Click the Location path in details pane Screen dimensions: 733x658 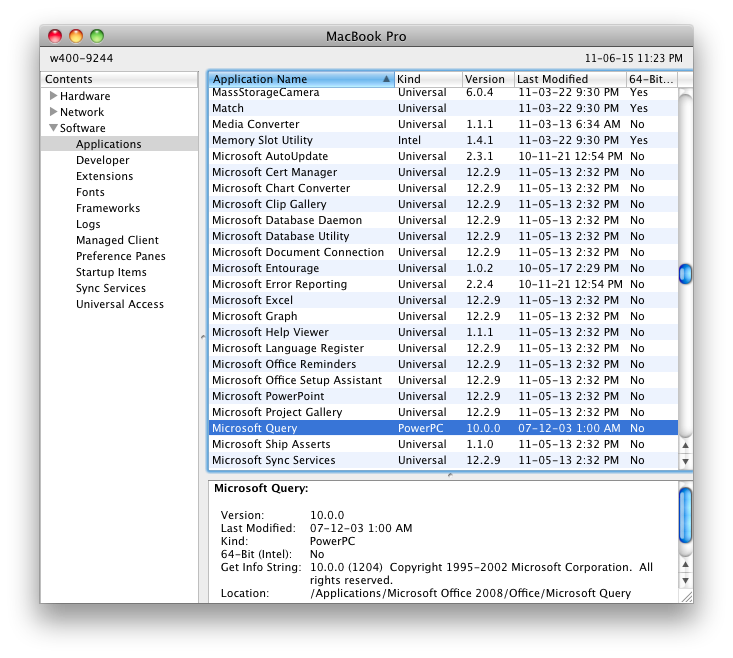click(470, 593)
